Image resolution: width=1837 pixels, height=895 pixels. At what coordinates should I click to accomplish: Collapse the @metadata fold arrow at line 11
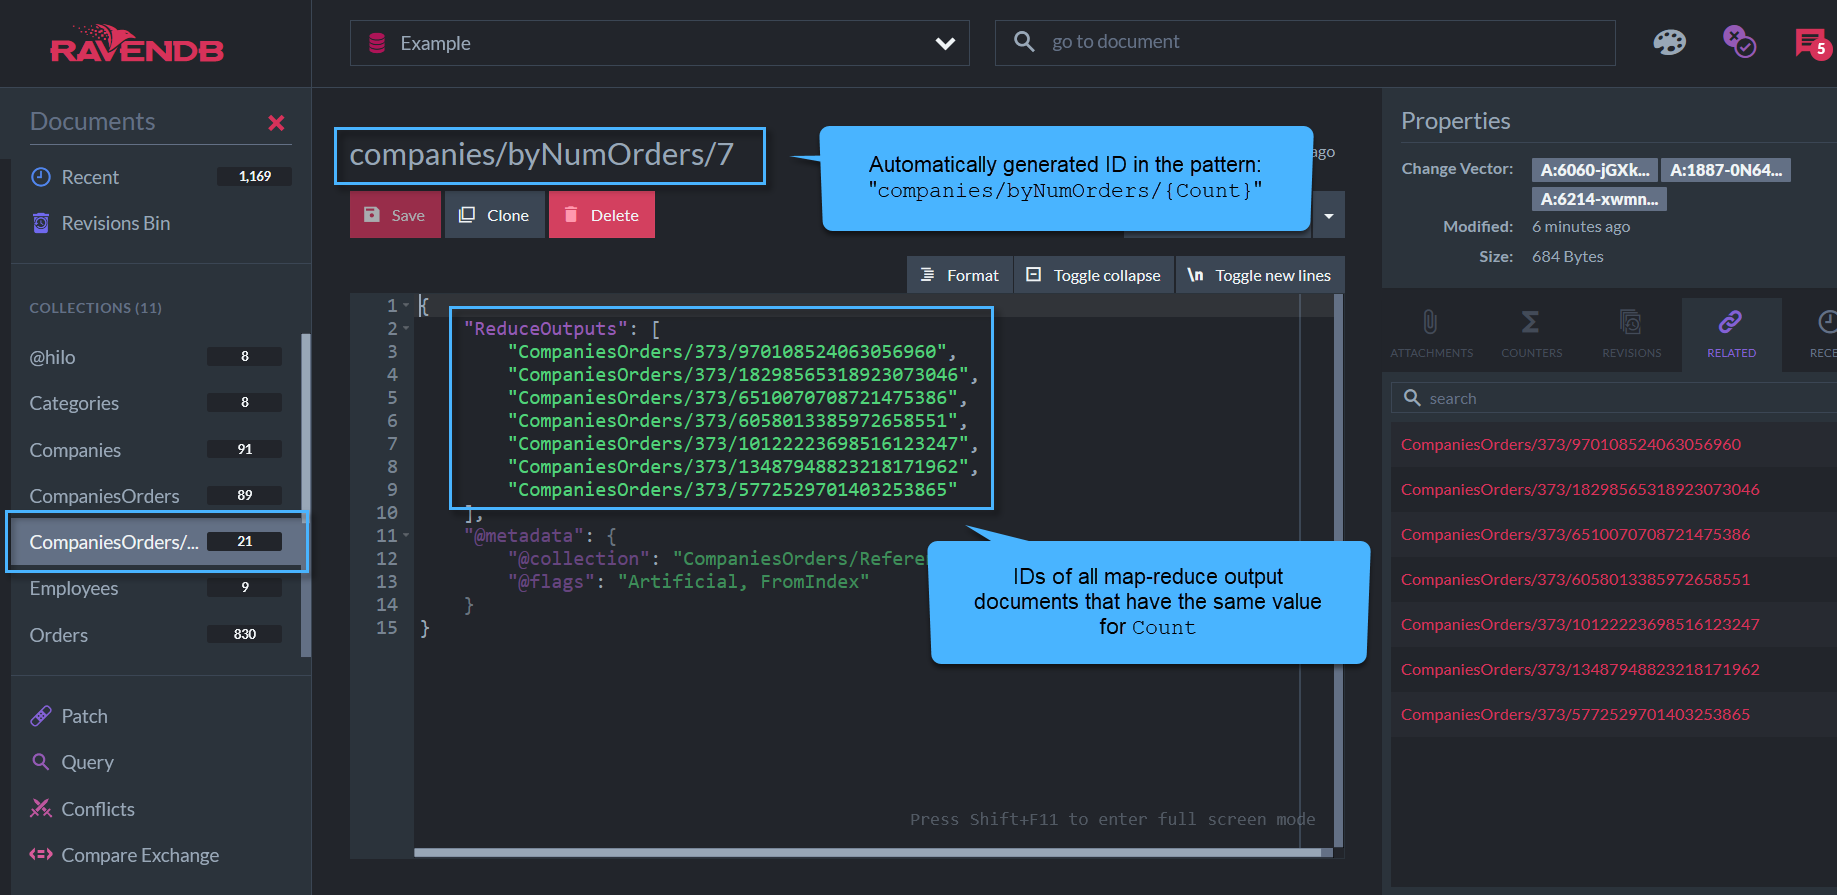pyautogui.click(x=406, y=535)
